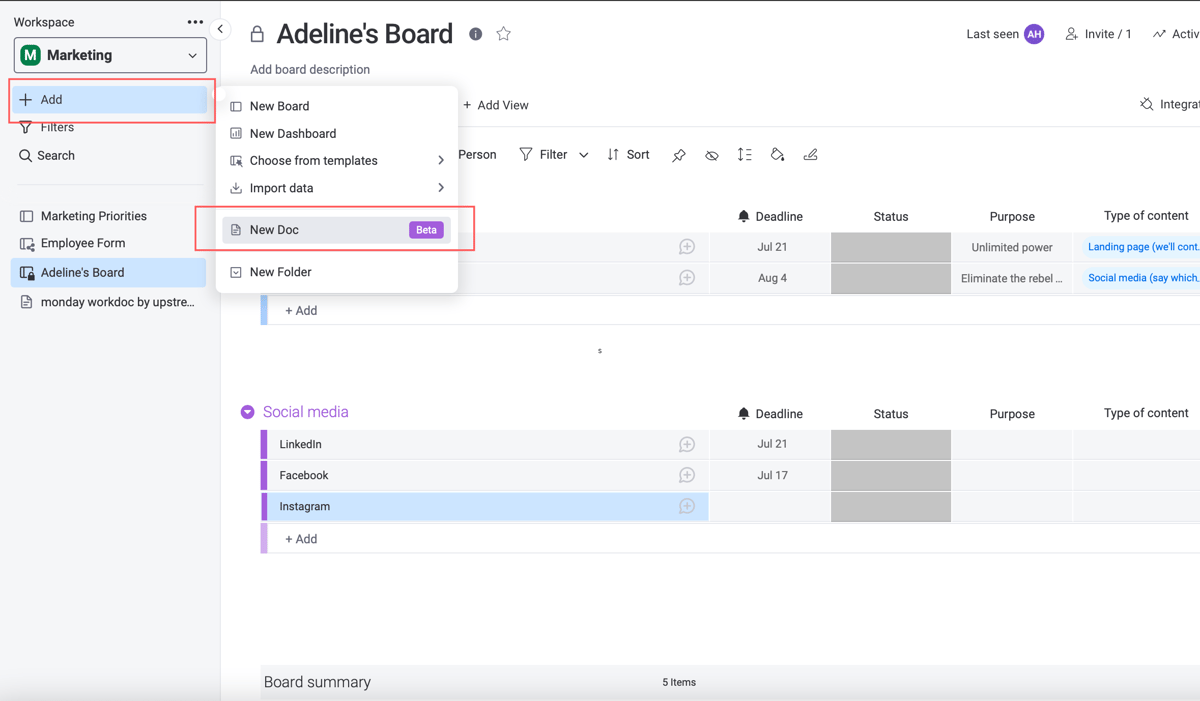The height and width of the screenshot is (701, 1200).
Task: Click LinkedIn's gray Status cell
Action: pos(890,444)
